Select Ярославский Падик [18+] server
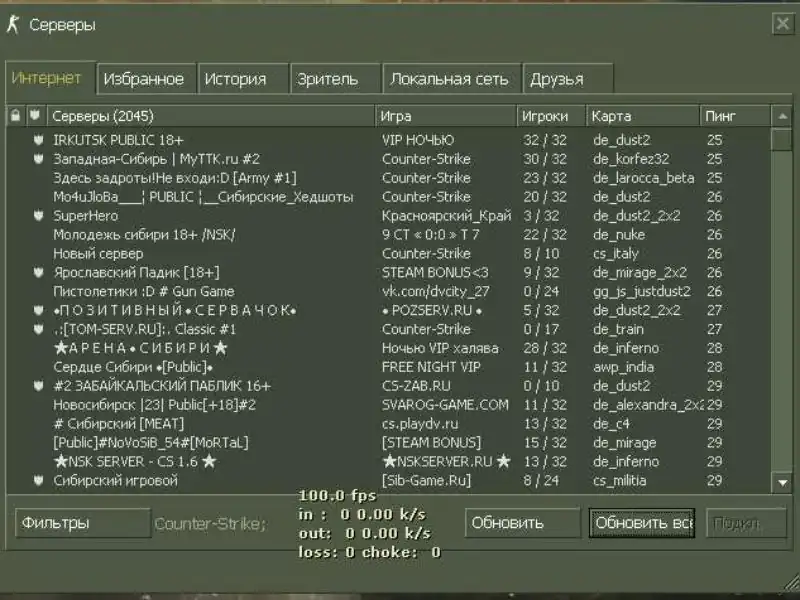The width and height of the screenshot is (800, 600). point(388,272)
